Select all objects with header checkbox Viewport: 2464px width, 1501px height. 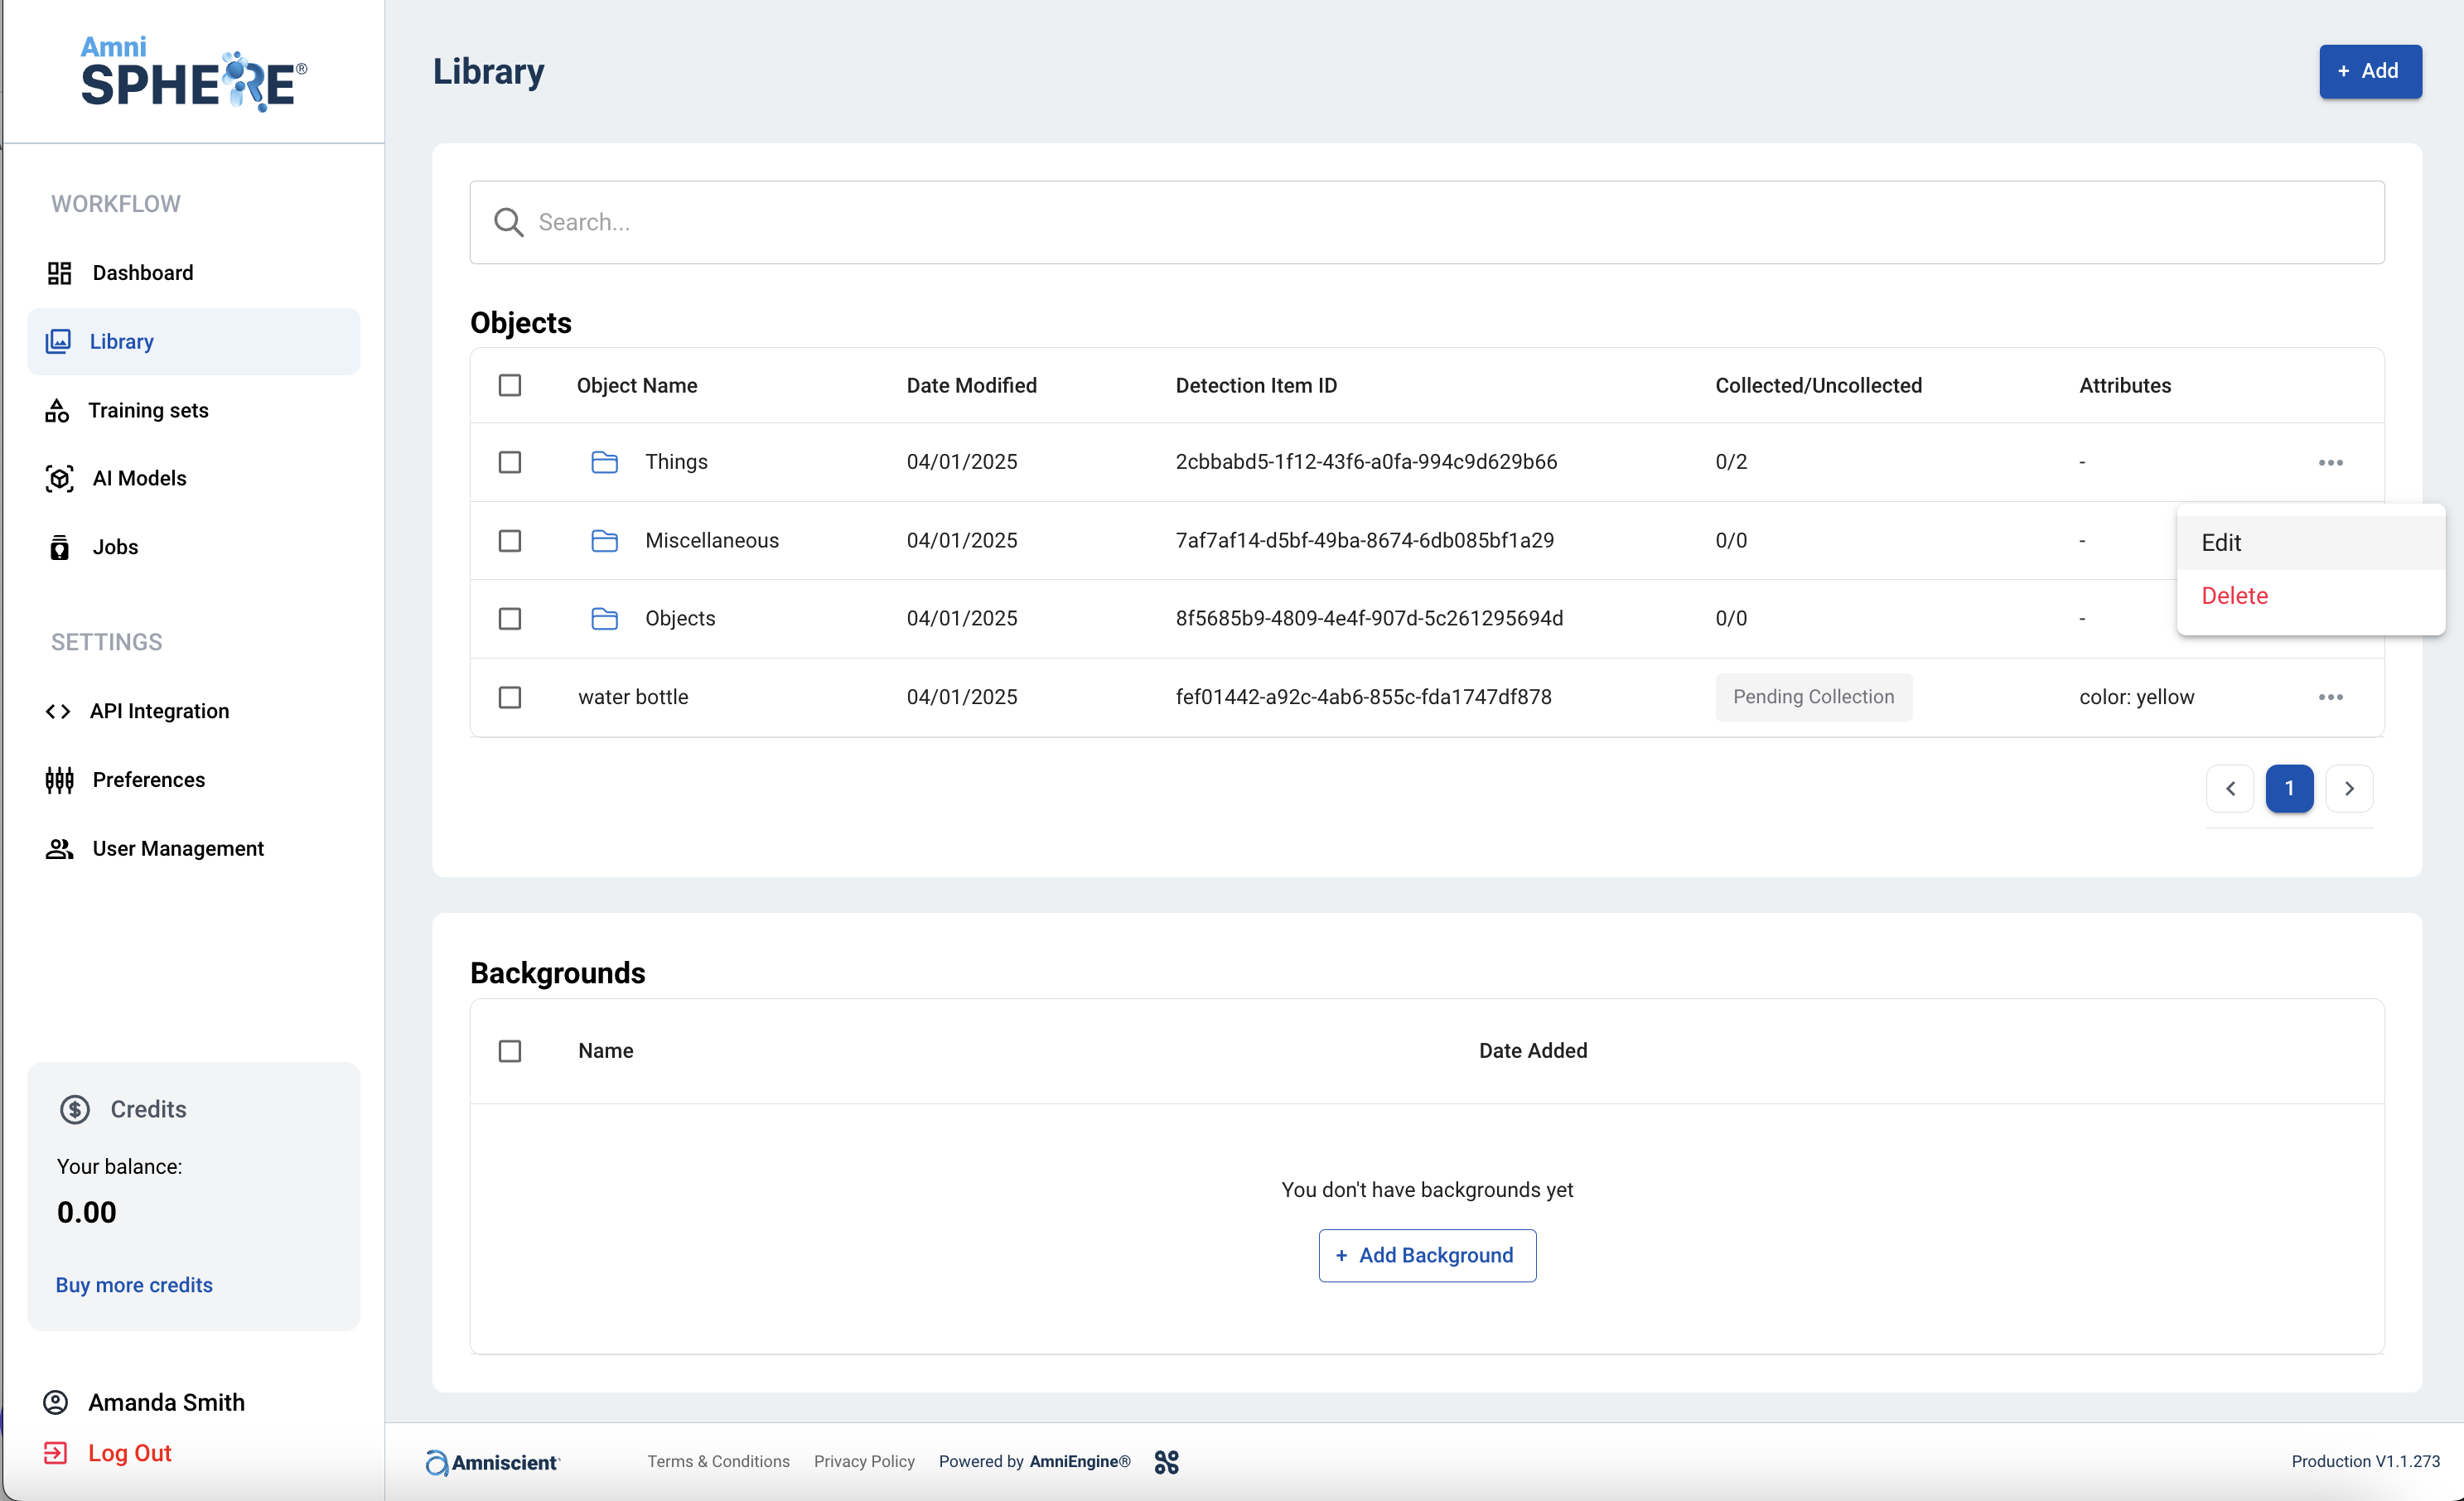510,385
